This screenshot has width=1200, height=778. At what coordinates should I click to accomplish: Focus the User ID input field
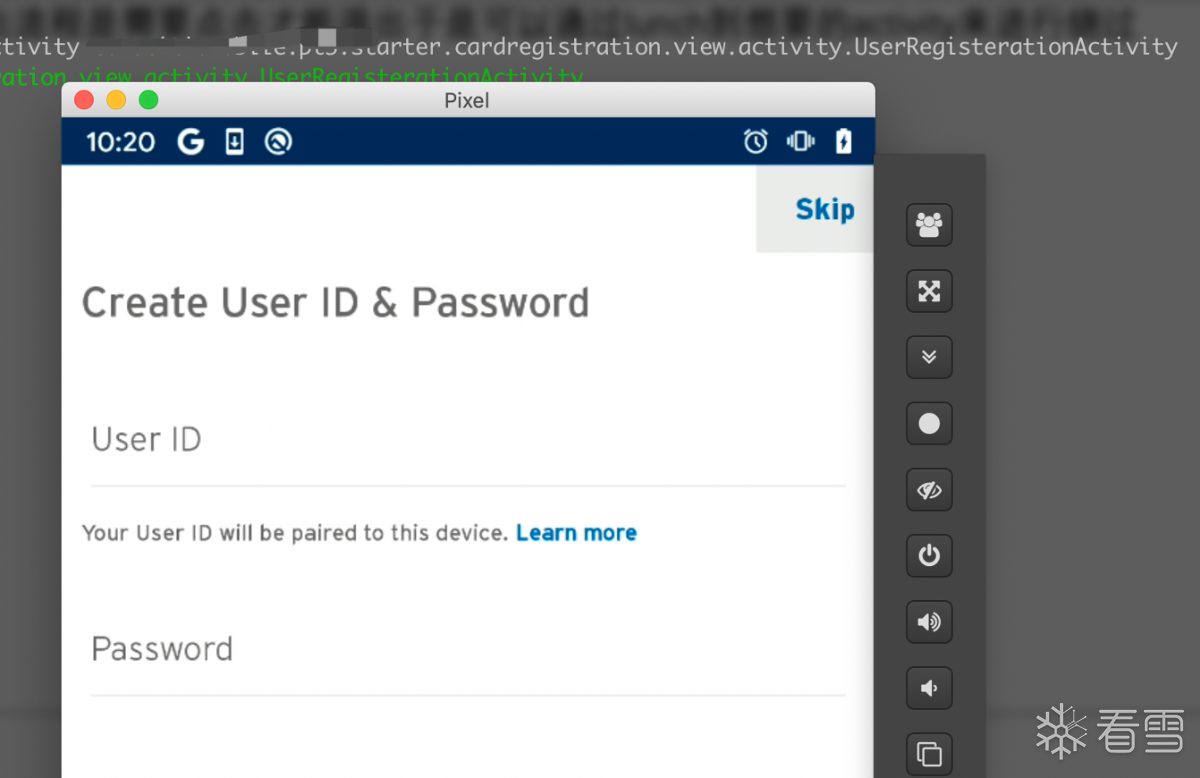468,440
